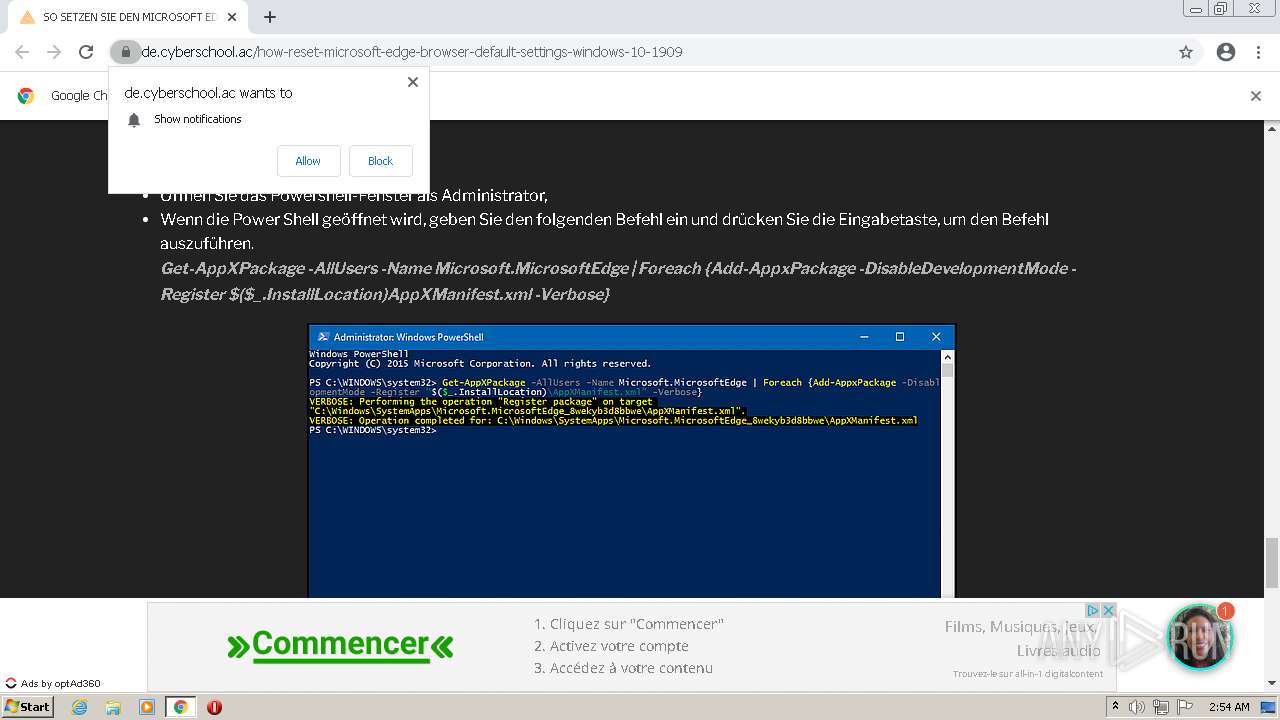Click the AdChoices triangle icon
1280x720 pixels.
(x=1093, y=610)
